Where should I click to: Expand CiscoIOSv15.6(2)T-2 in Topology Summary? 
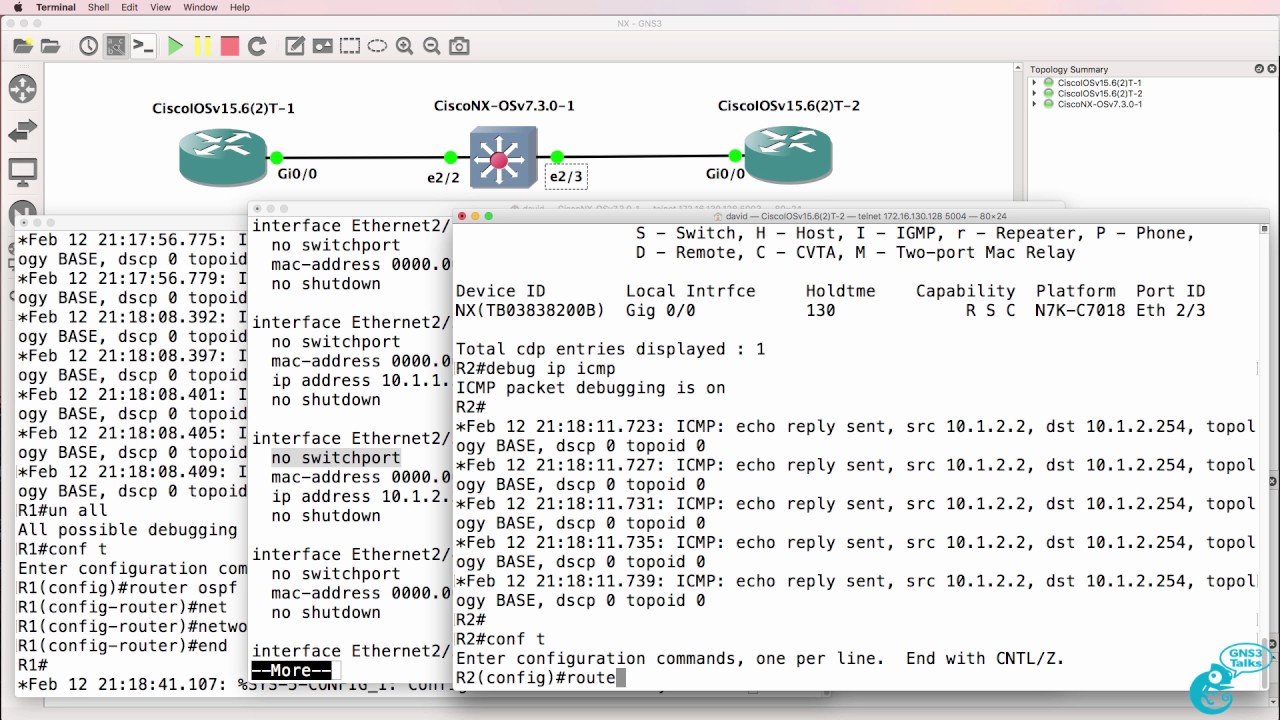coord(1036,93)
